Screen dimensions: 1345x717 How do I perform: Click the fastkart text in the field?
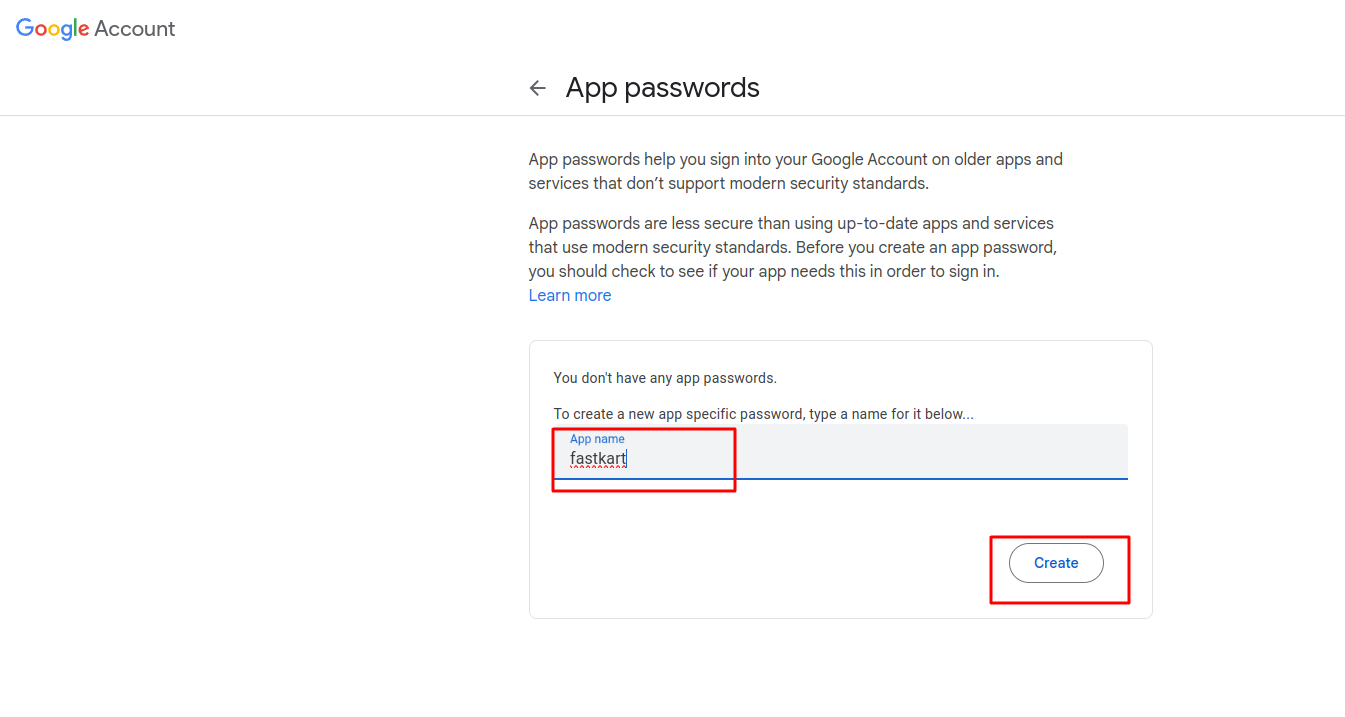coord(598,459)
